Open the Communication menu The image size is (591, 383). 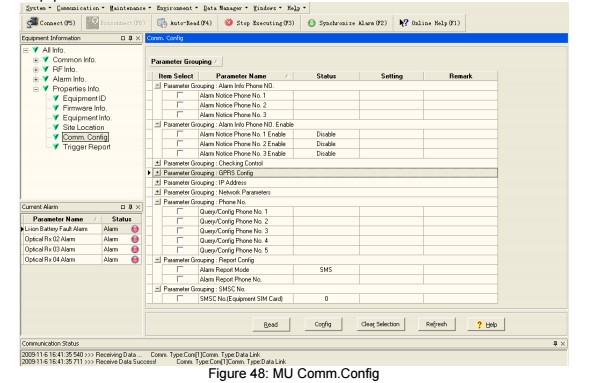[80, 8]
